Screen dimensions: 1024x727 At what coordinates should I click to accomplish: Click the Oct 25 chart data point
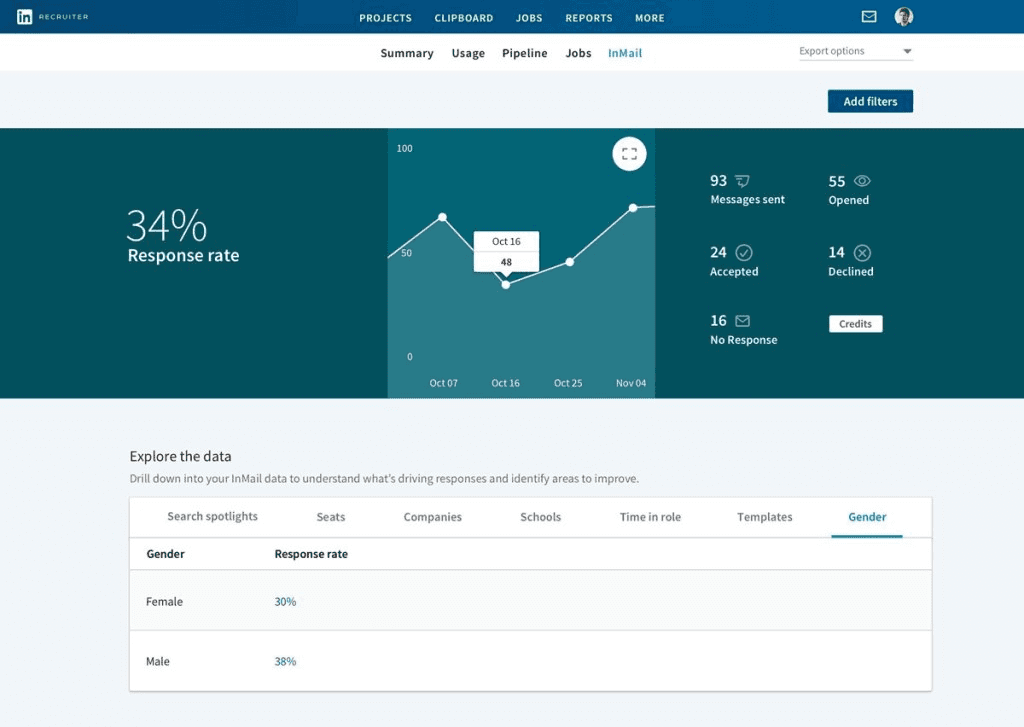[569, 262]
